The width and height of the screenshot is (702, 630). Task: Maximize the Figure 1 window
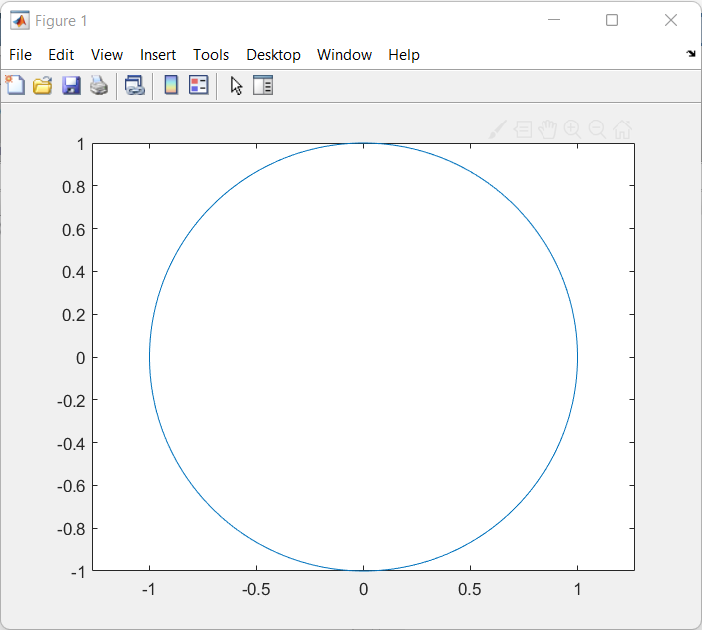coord(612,20)
